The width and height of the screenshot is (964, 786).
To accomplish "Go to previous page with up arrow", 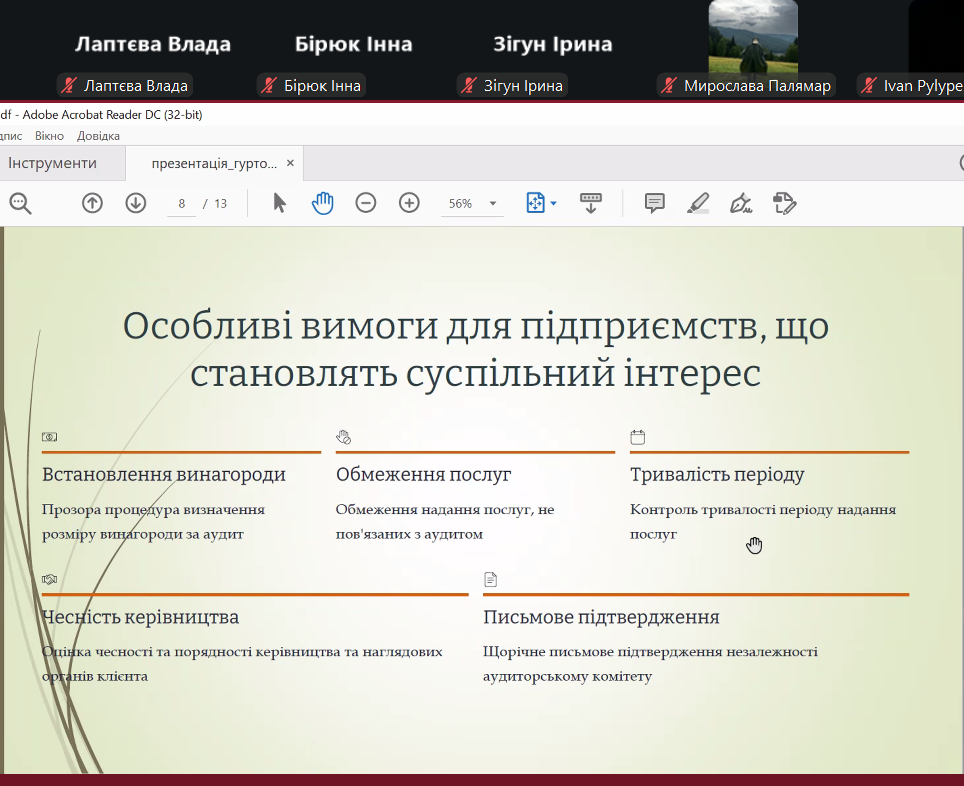I will pos(92,203).
